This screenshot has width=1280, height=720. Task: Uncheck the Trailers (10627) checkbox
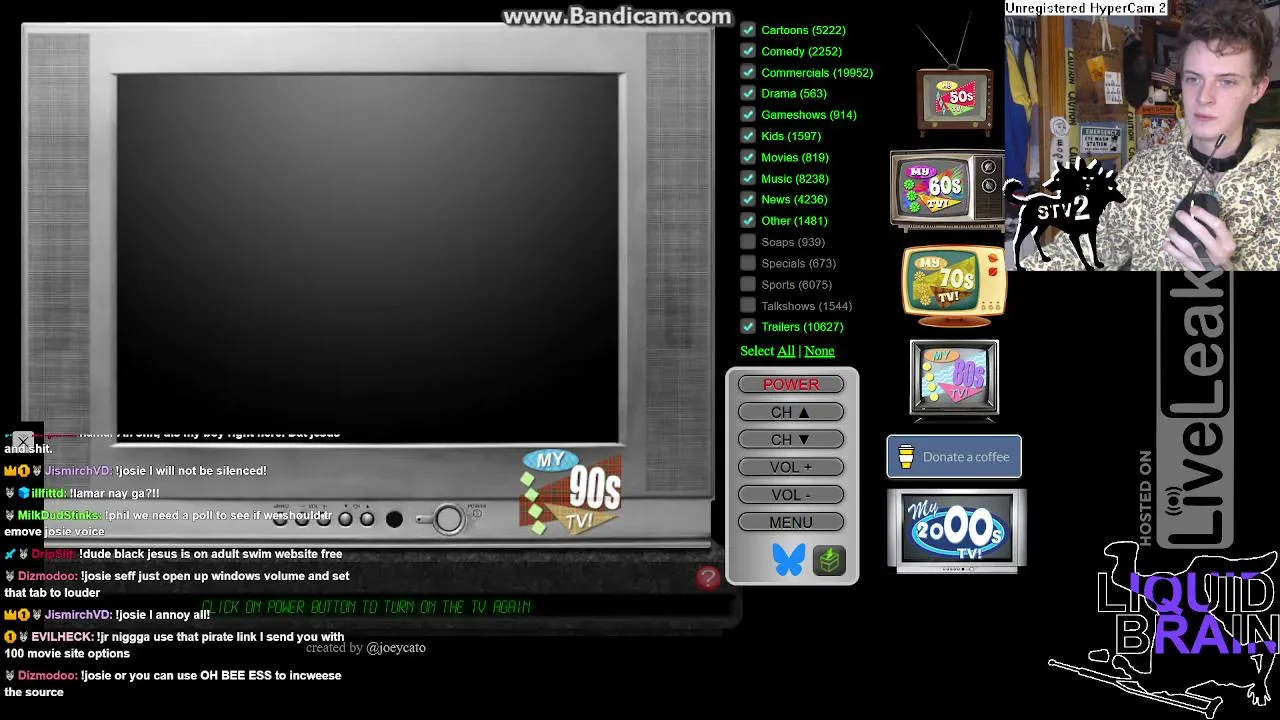click(748, 326)
